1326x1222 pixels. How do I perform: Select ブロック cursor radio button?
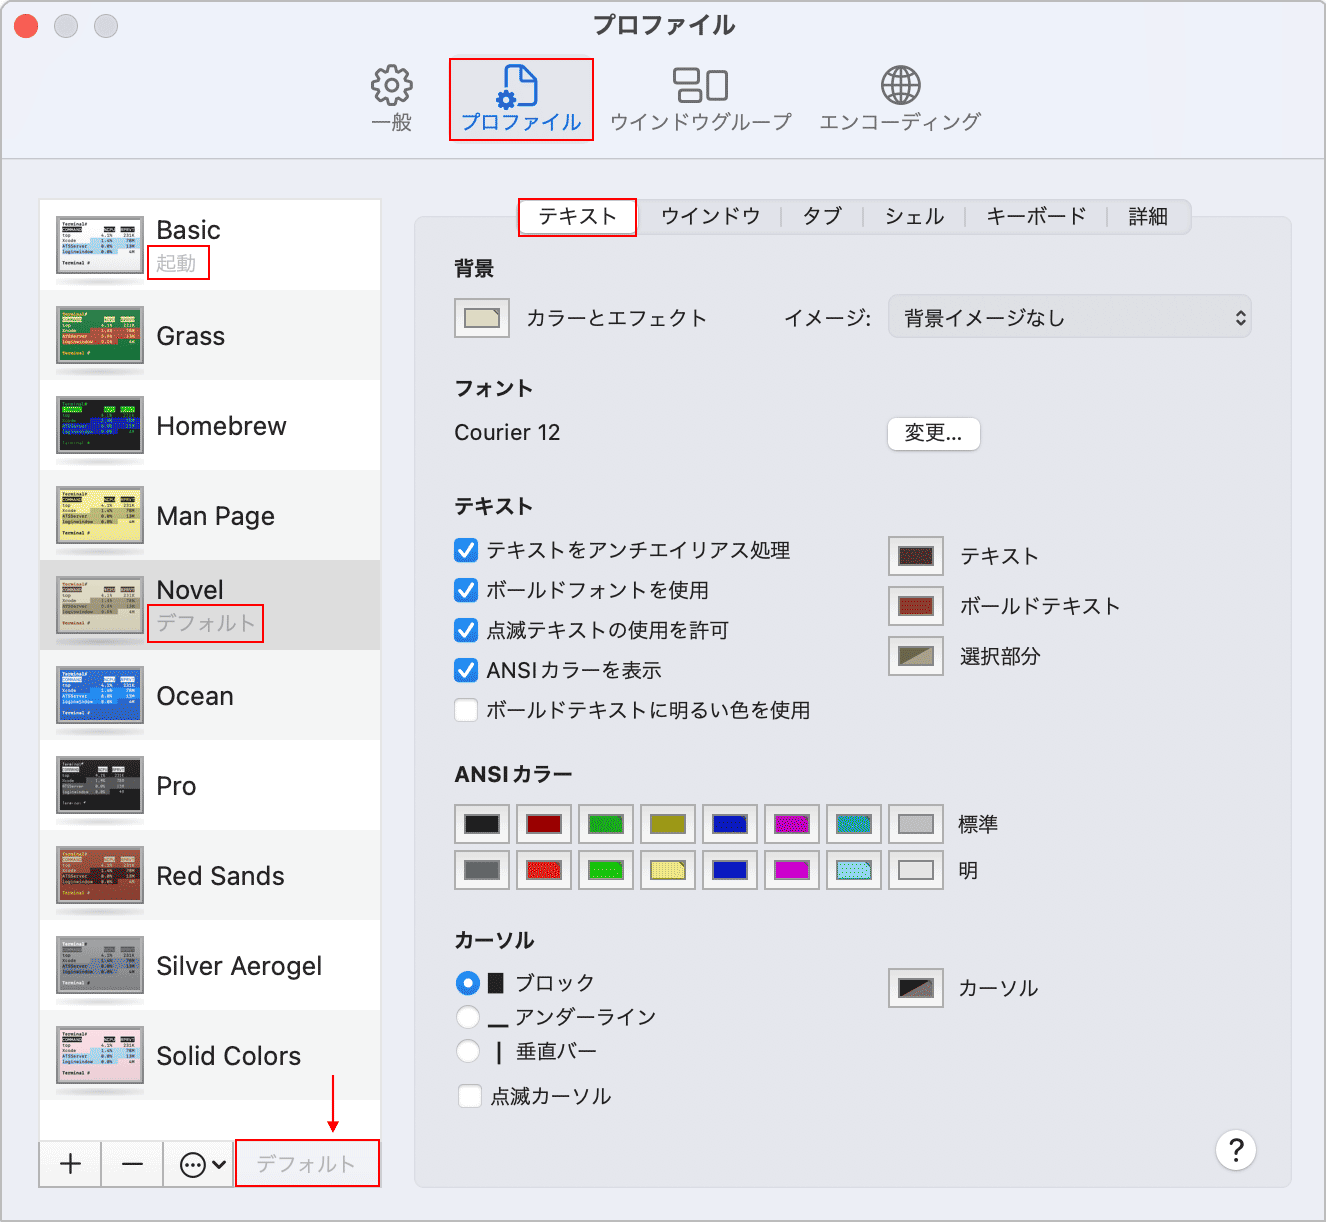click(x=468, y=983)
